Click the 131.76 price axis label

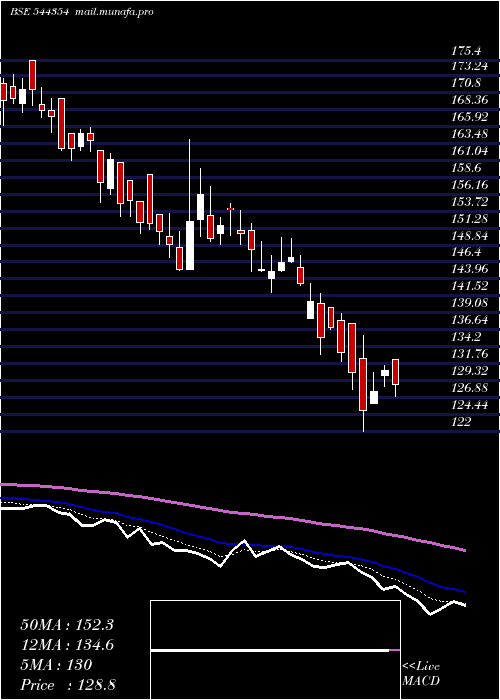(470, 354)
